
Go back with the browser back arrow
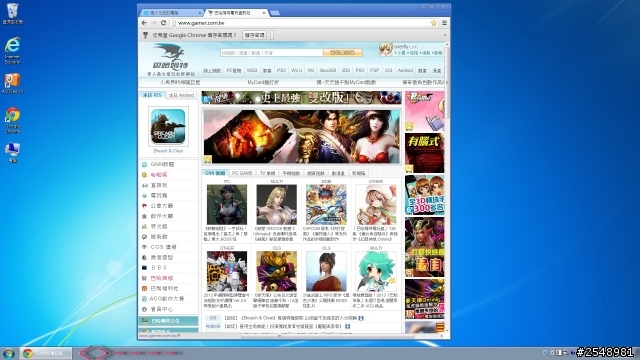pyautogui.click(x=144, y=23)
